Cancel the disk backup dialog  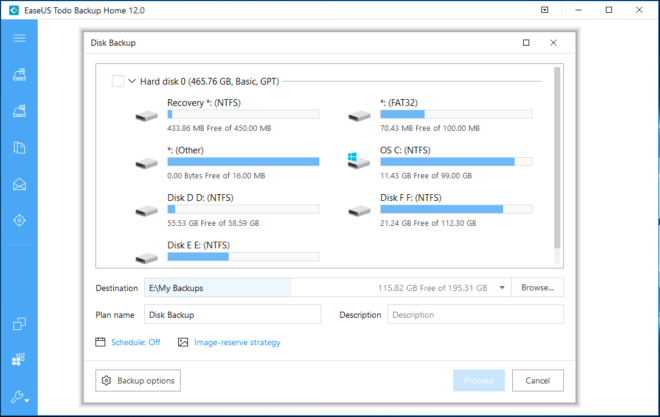(538, 380)
